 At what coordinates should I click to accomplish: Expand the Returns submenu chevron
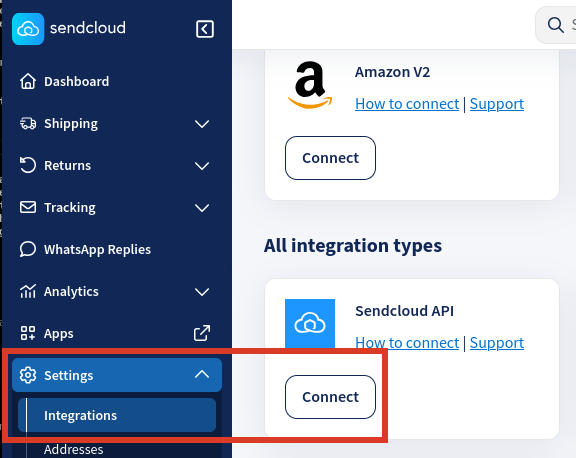(202, 166)
